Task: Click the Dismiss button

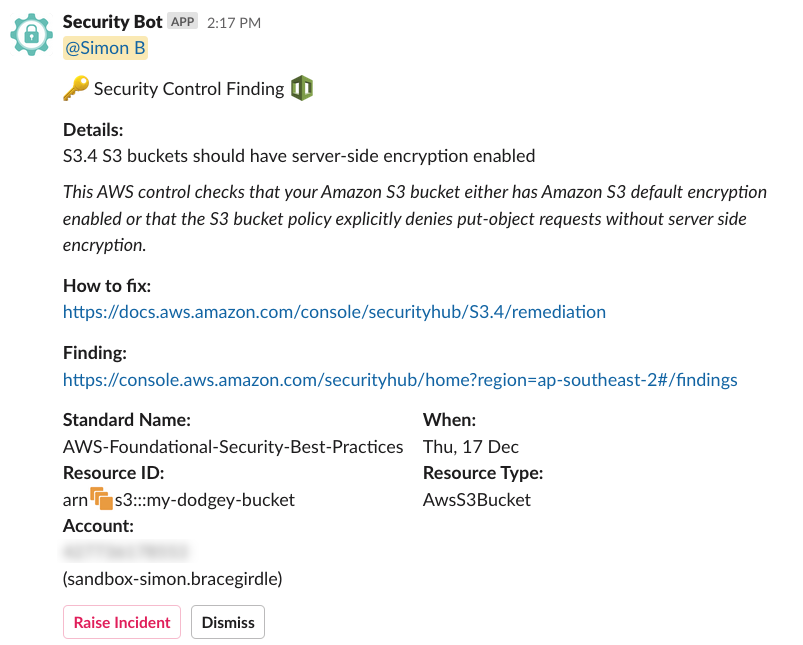Action: coord(228,622)
